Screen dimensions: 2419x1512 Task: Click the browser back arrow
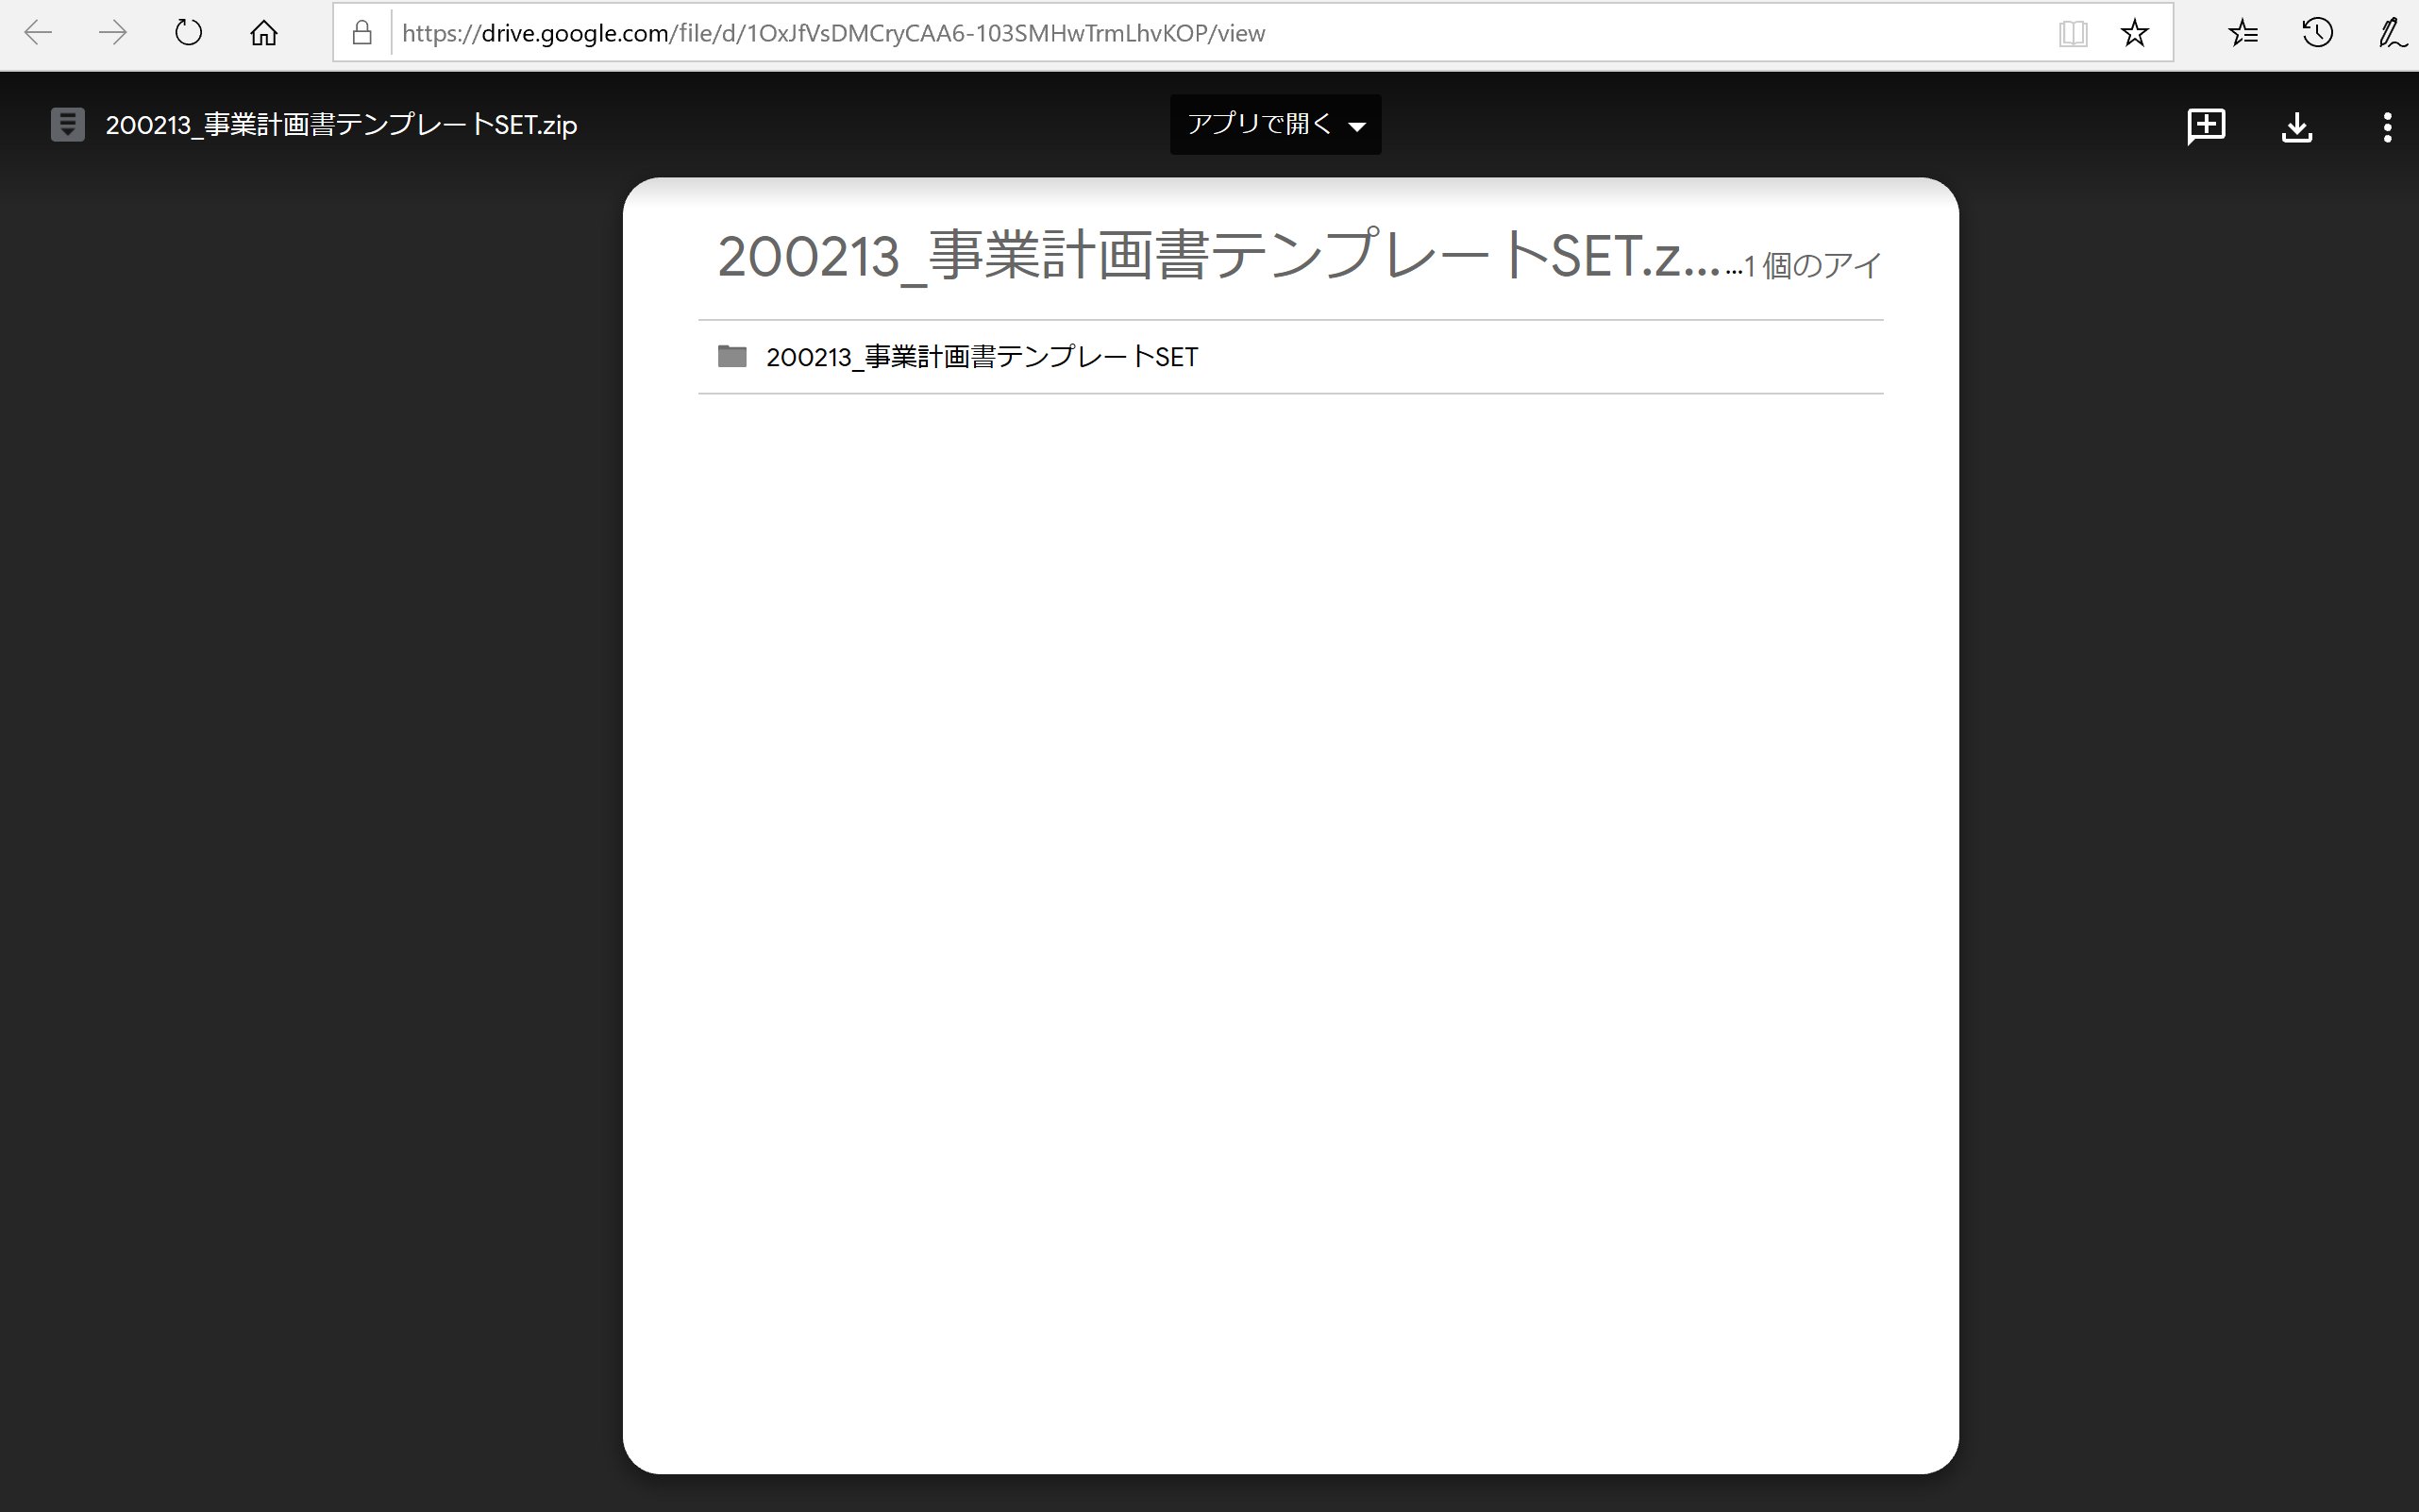click(38, 33)
